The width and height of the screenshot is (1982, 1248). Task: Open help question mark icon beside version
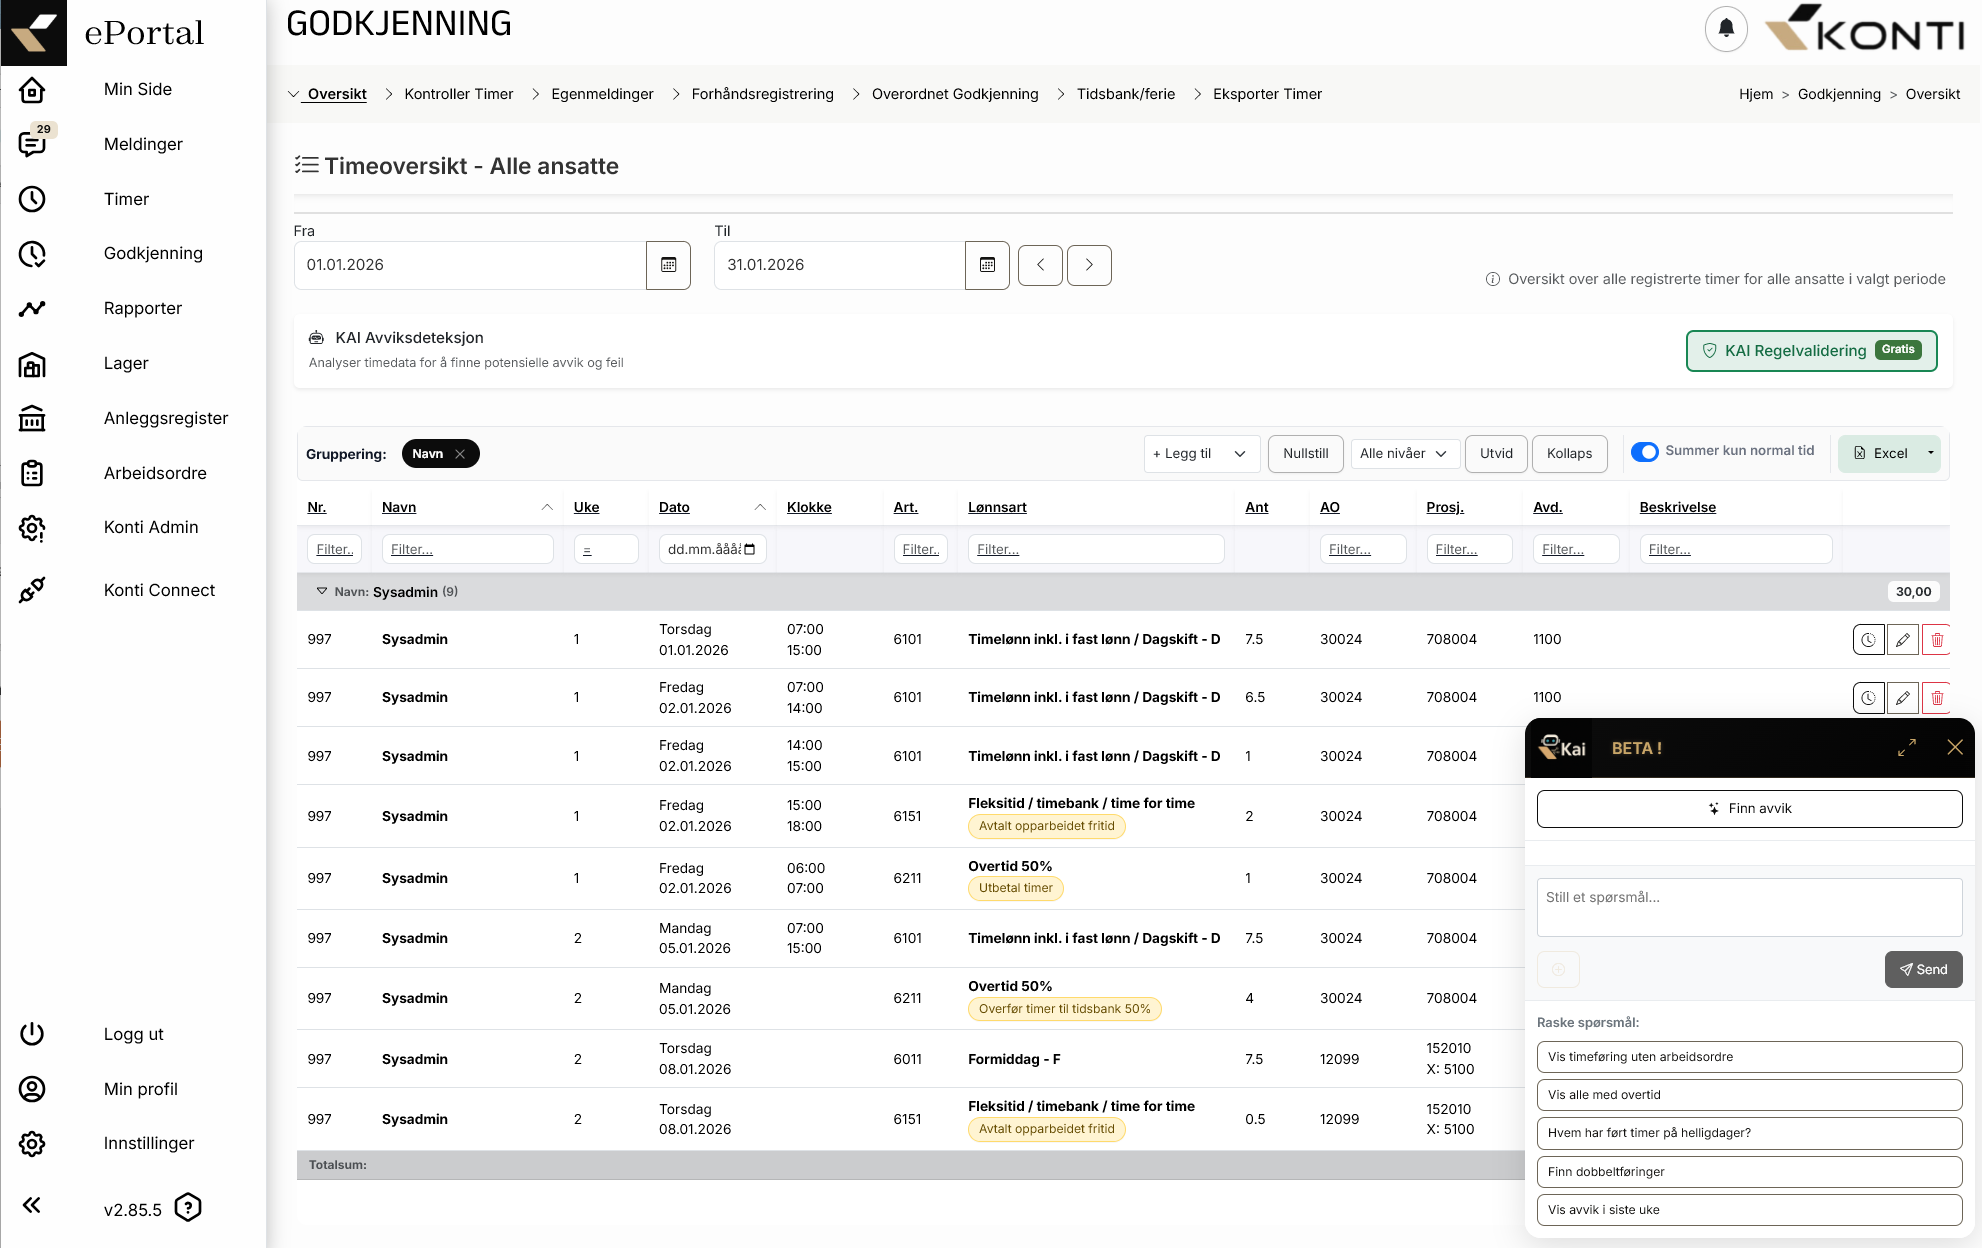tap(188, 1208)
